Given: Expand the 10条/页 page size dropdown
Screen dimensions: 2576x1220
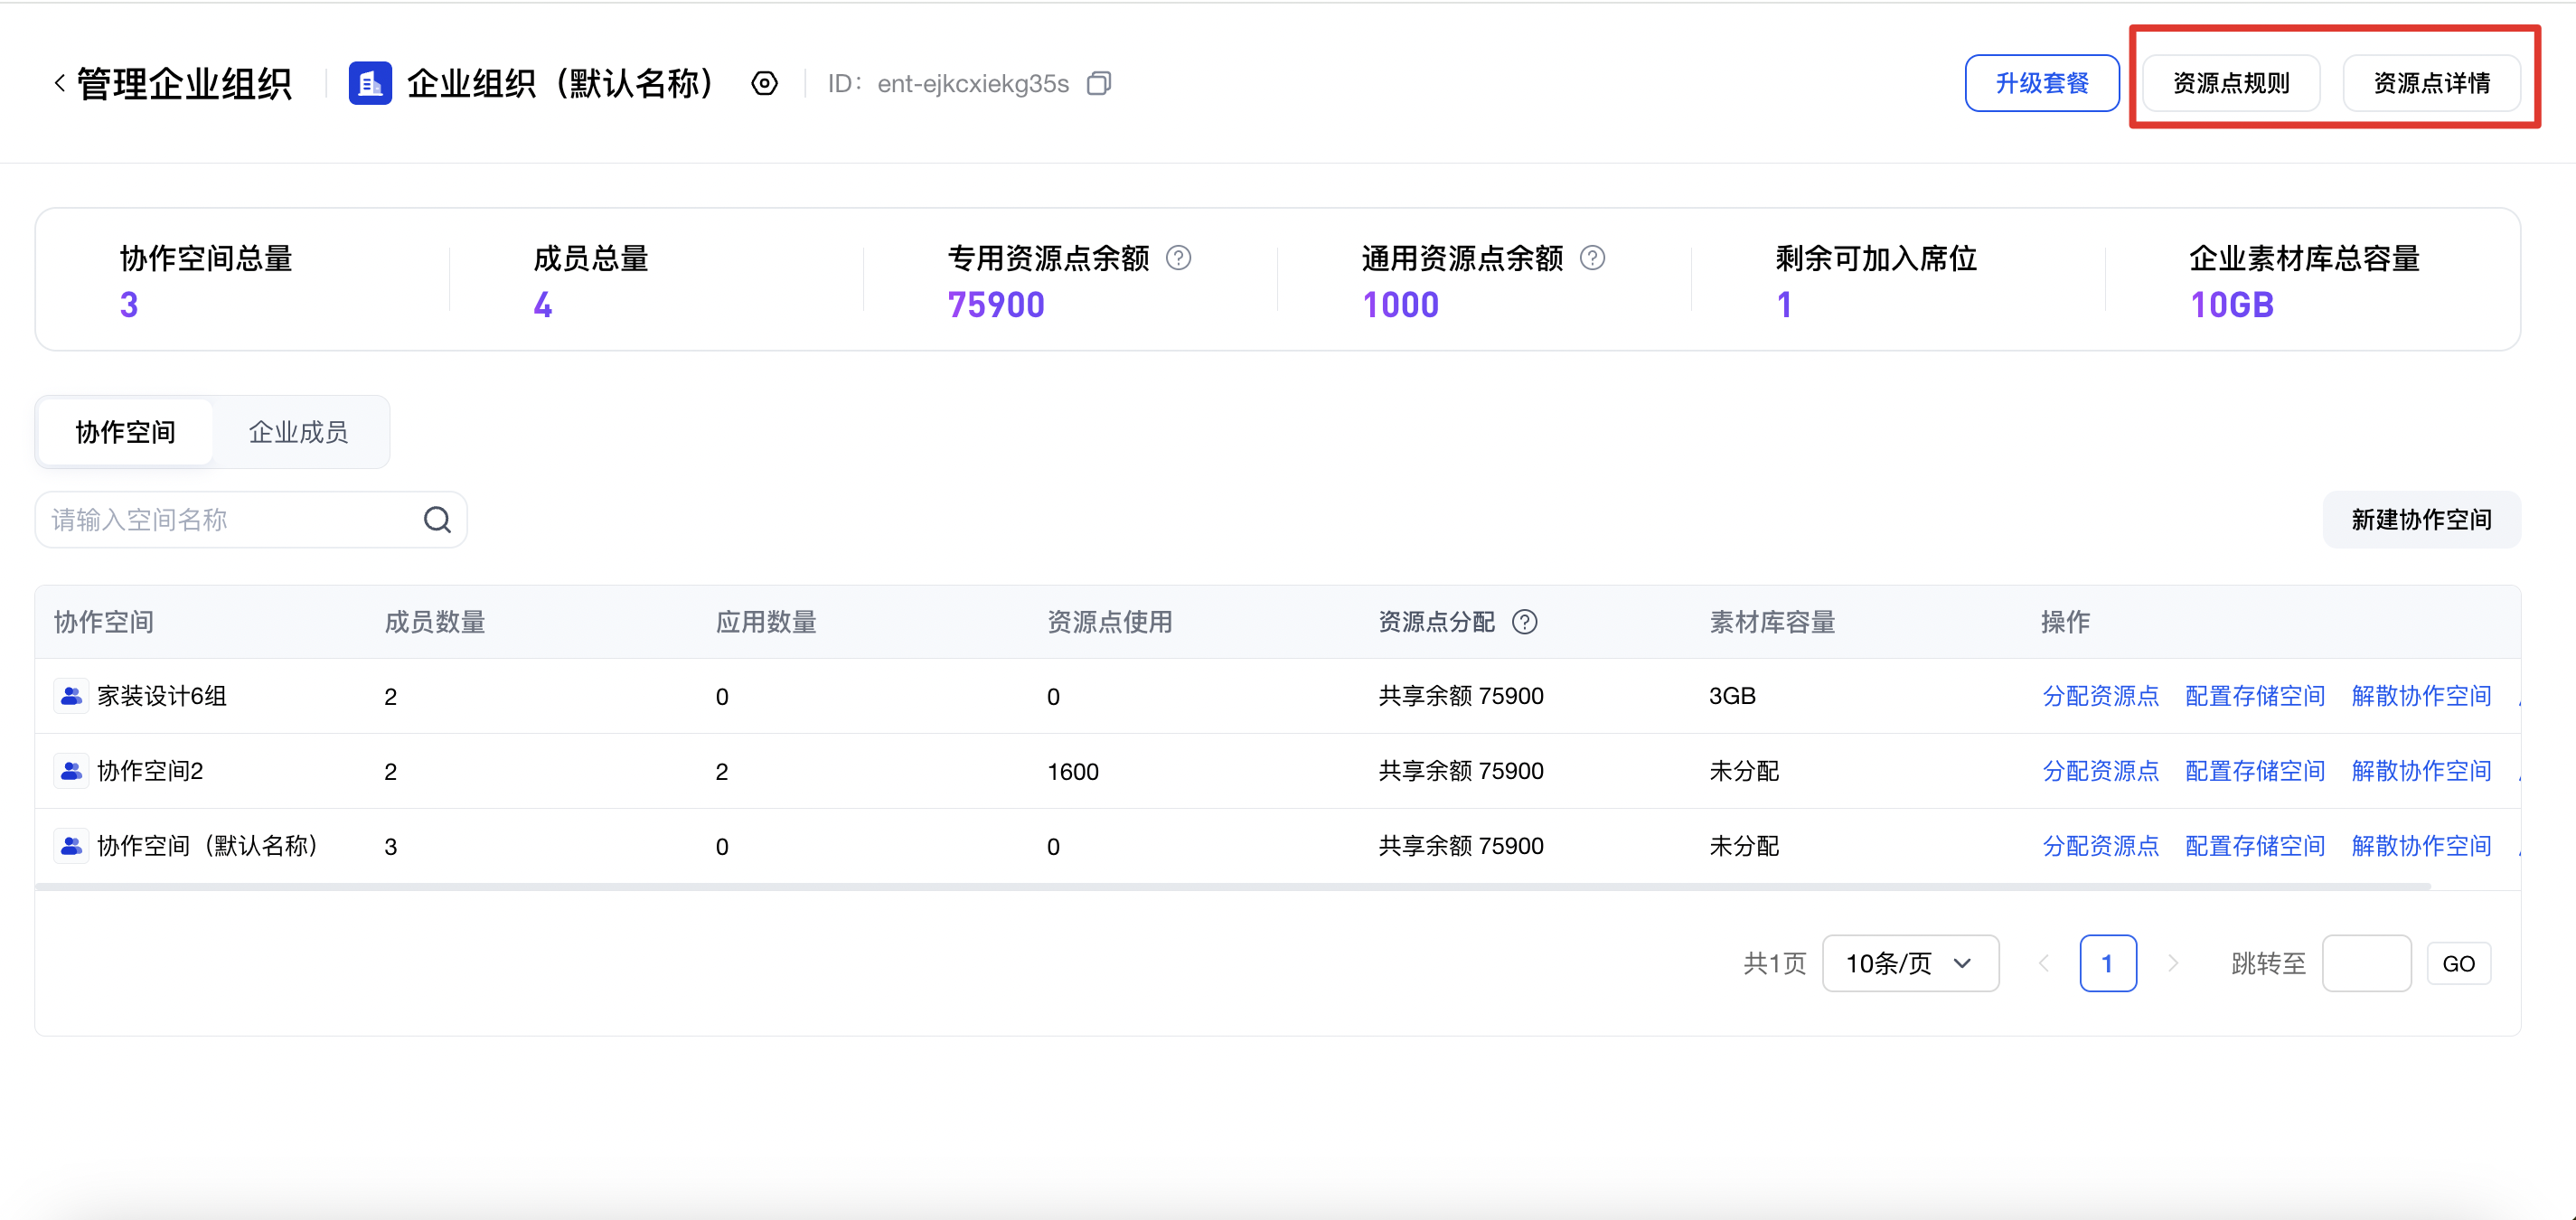Looking at the screenshot, I should 1910,963.
